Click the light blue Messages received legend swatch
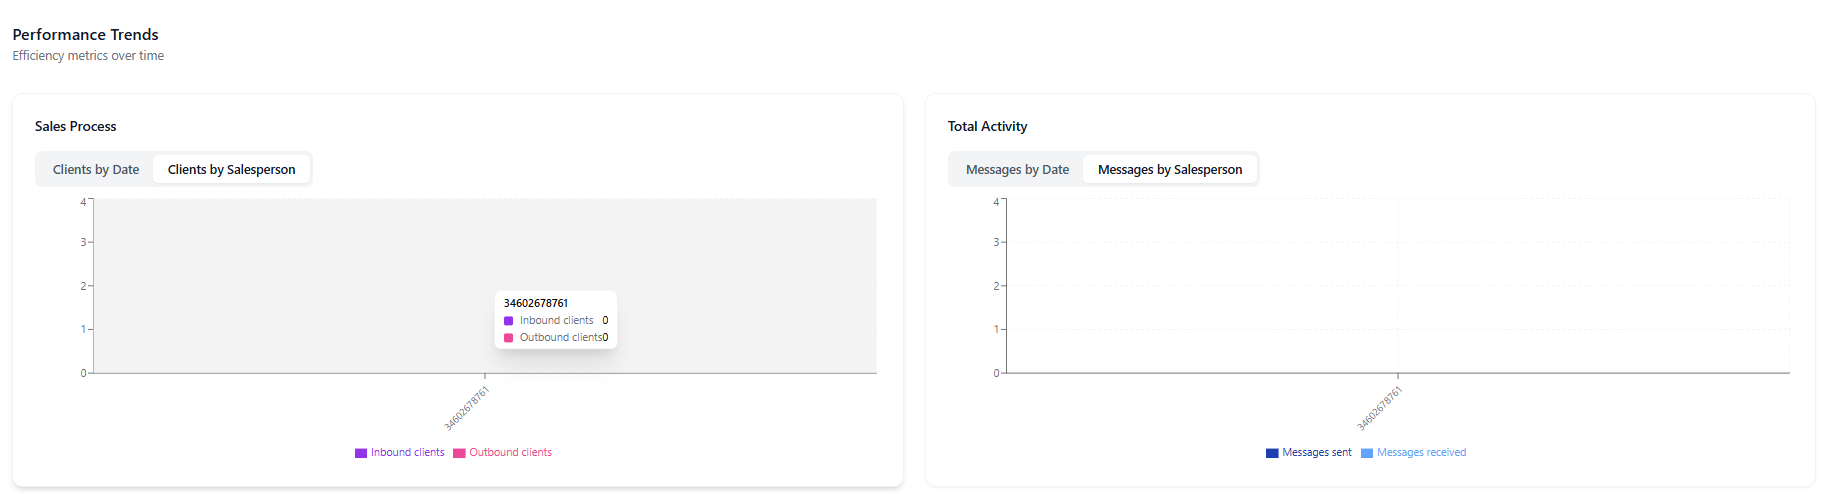The image size is (1829, 494). [x=1367, y=453]
